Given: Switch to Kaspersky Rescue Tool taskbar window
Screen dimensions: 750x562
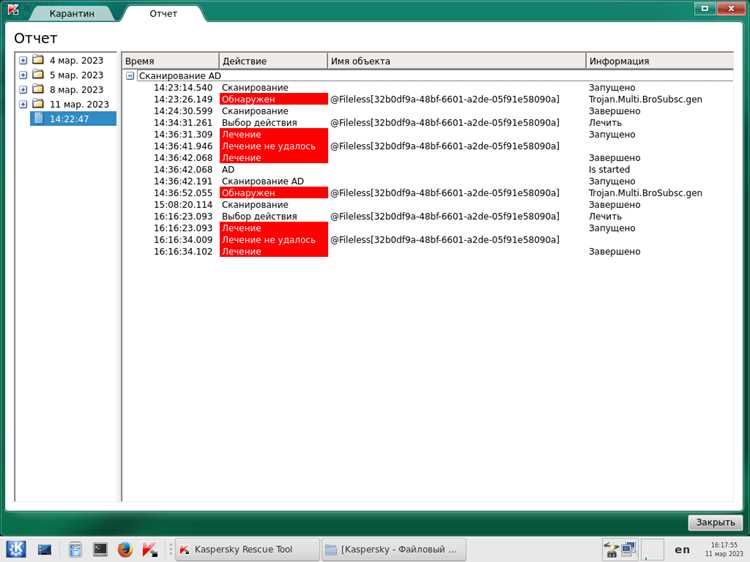Looking at the screenshot, I should pos(247,550).
